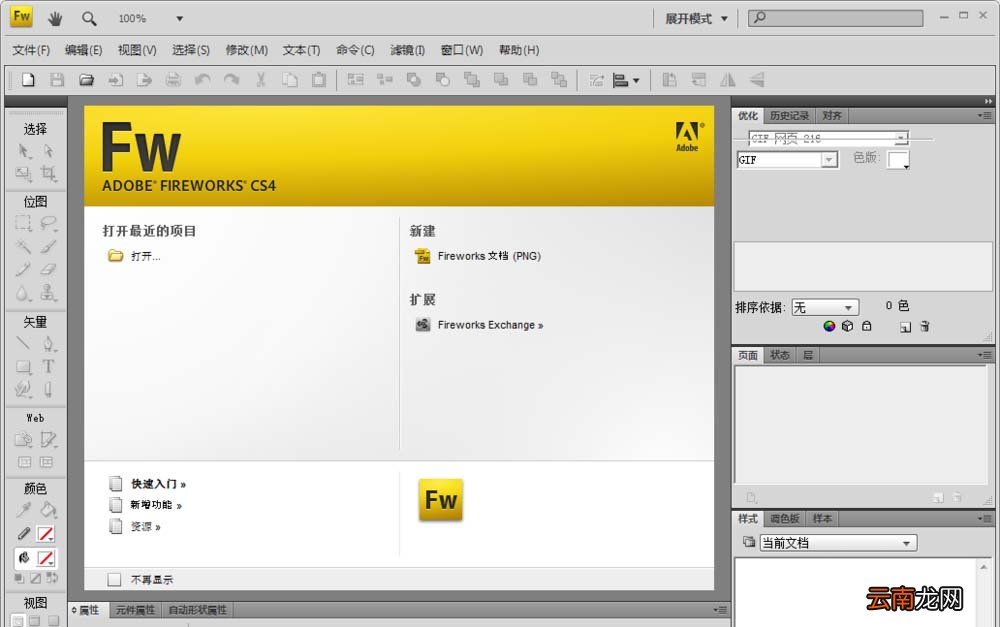This screenshot has height=627, width=1000.
Task: Open the 展开模式 workspace dropdown
Action: [697, 18]
